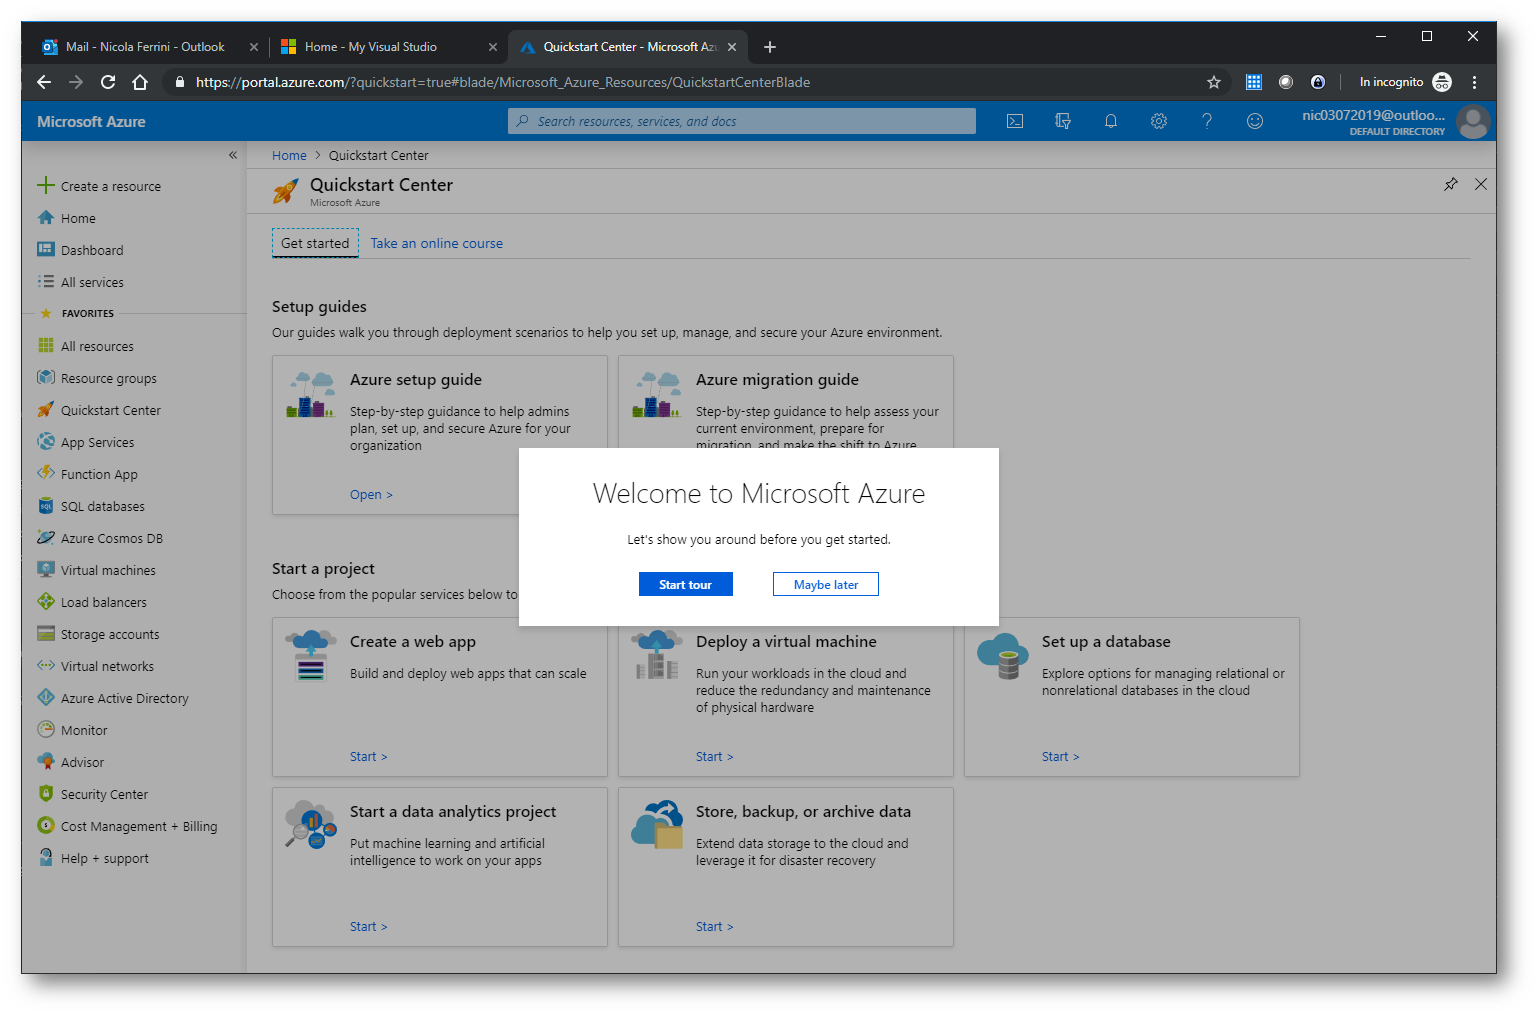Open the Chrome three-dot menu

click(1474, 82)
